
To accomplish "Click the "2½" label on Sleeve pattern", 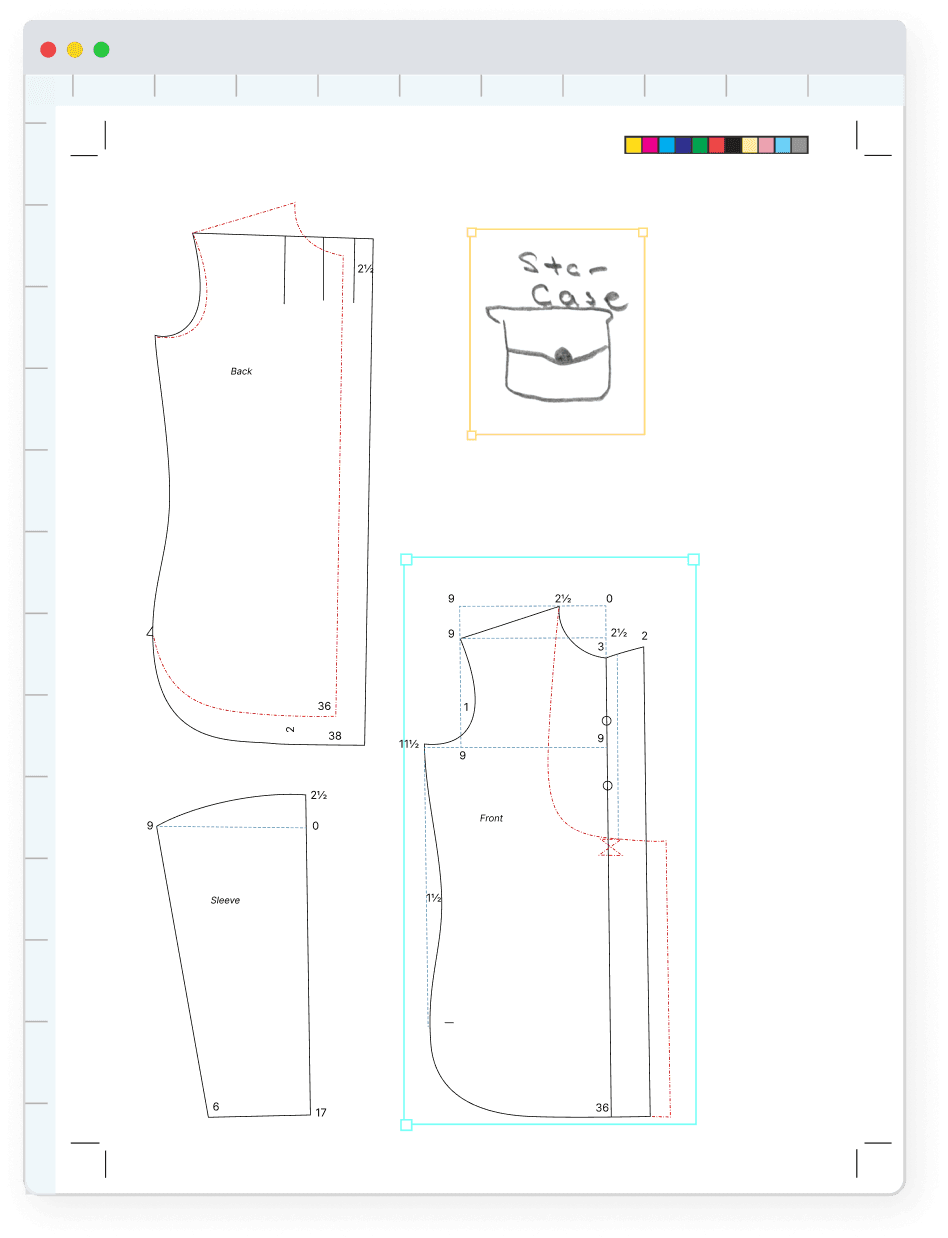I will [x=319, y=795].
